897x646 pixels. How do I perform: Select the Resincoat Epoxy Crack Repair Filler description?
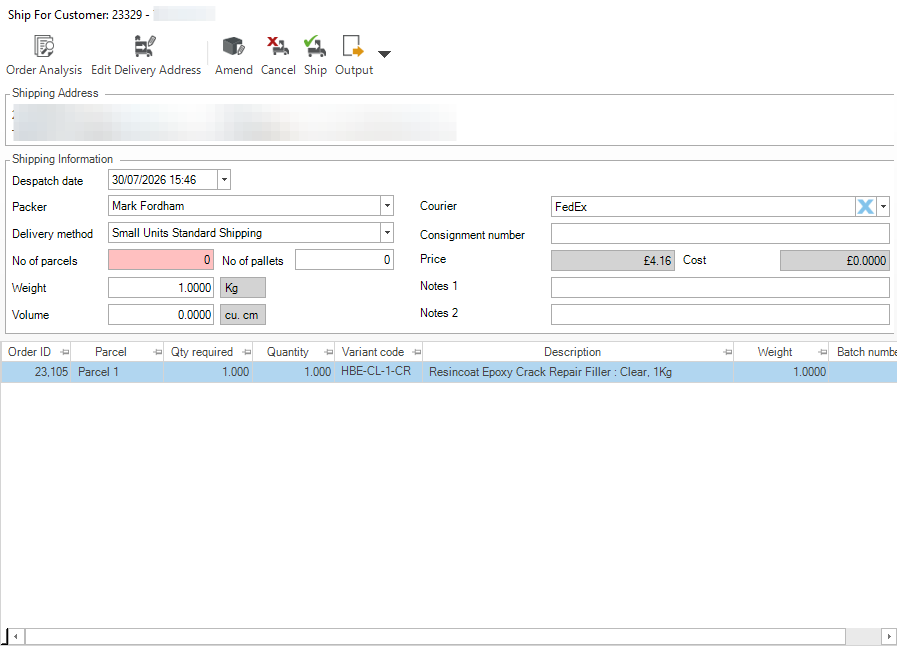pyautogui.click(x=578, y=372)
